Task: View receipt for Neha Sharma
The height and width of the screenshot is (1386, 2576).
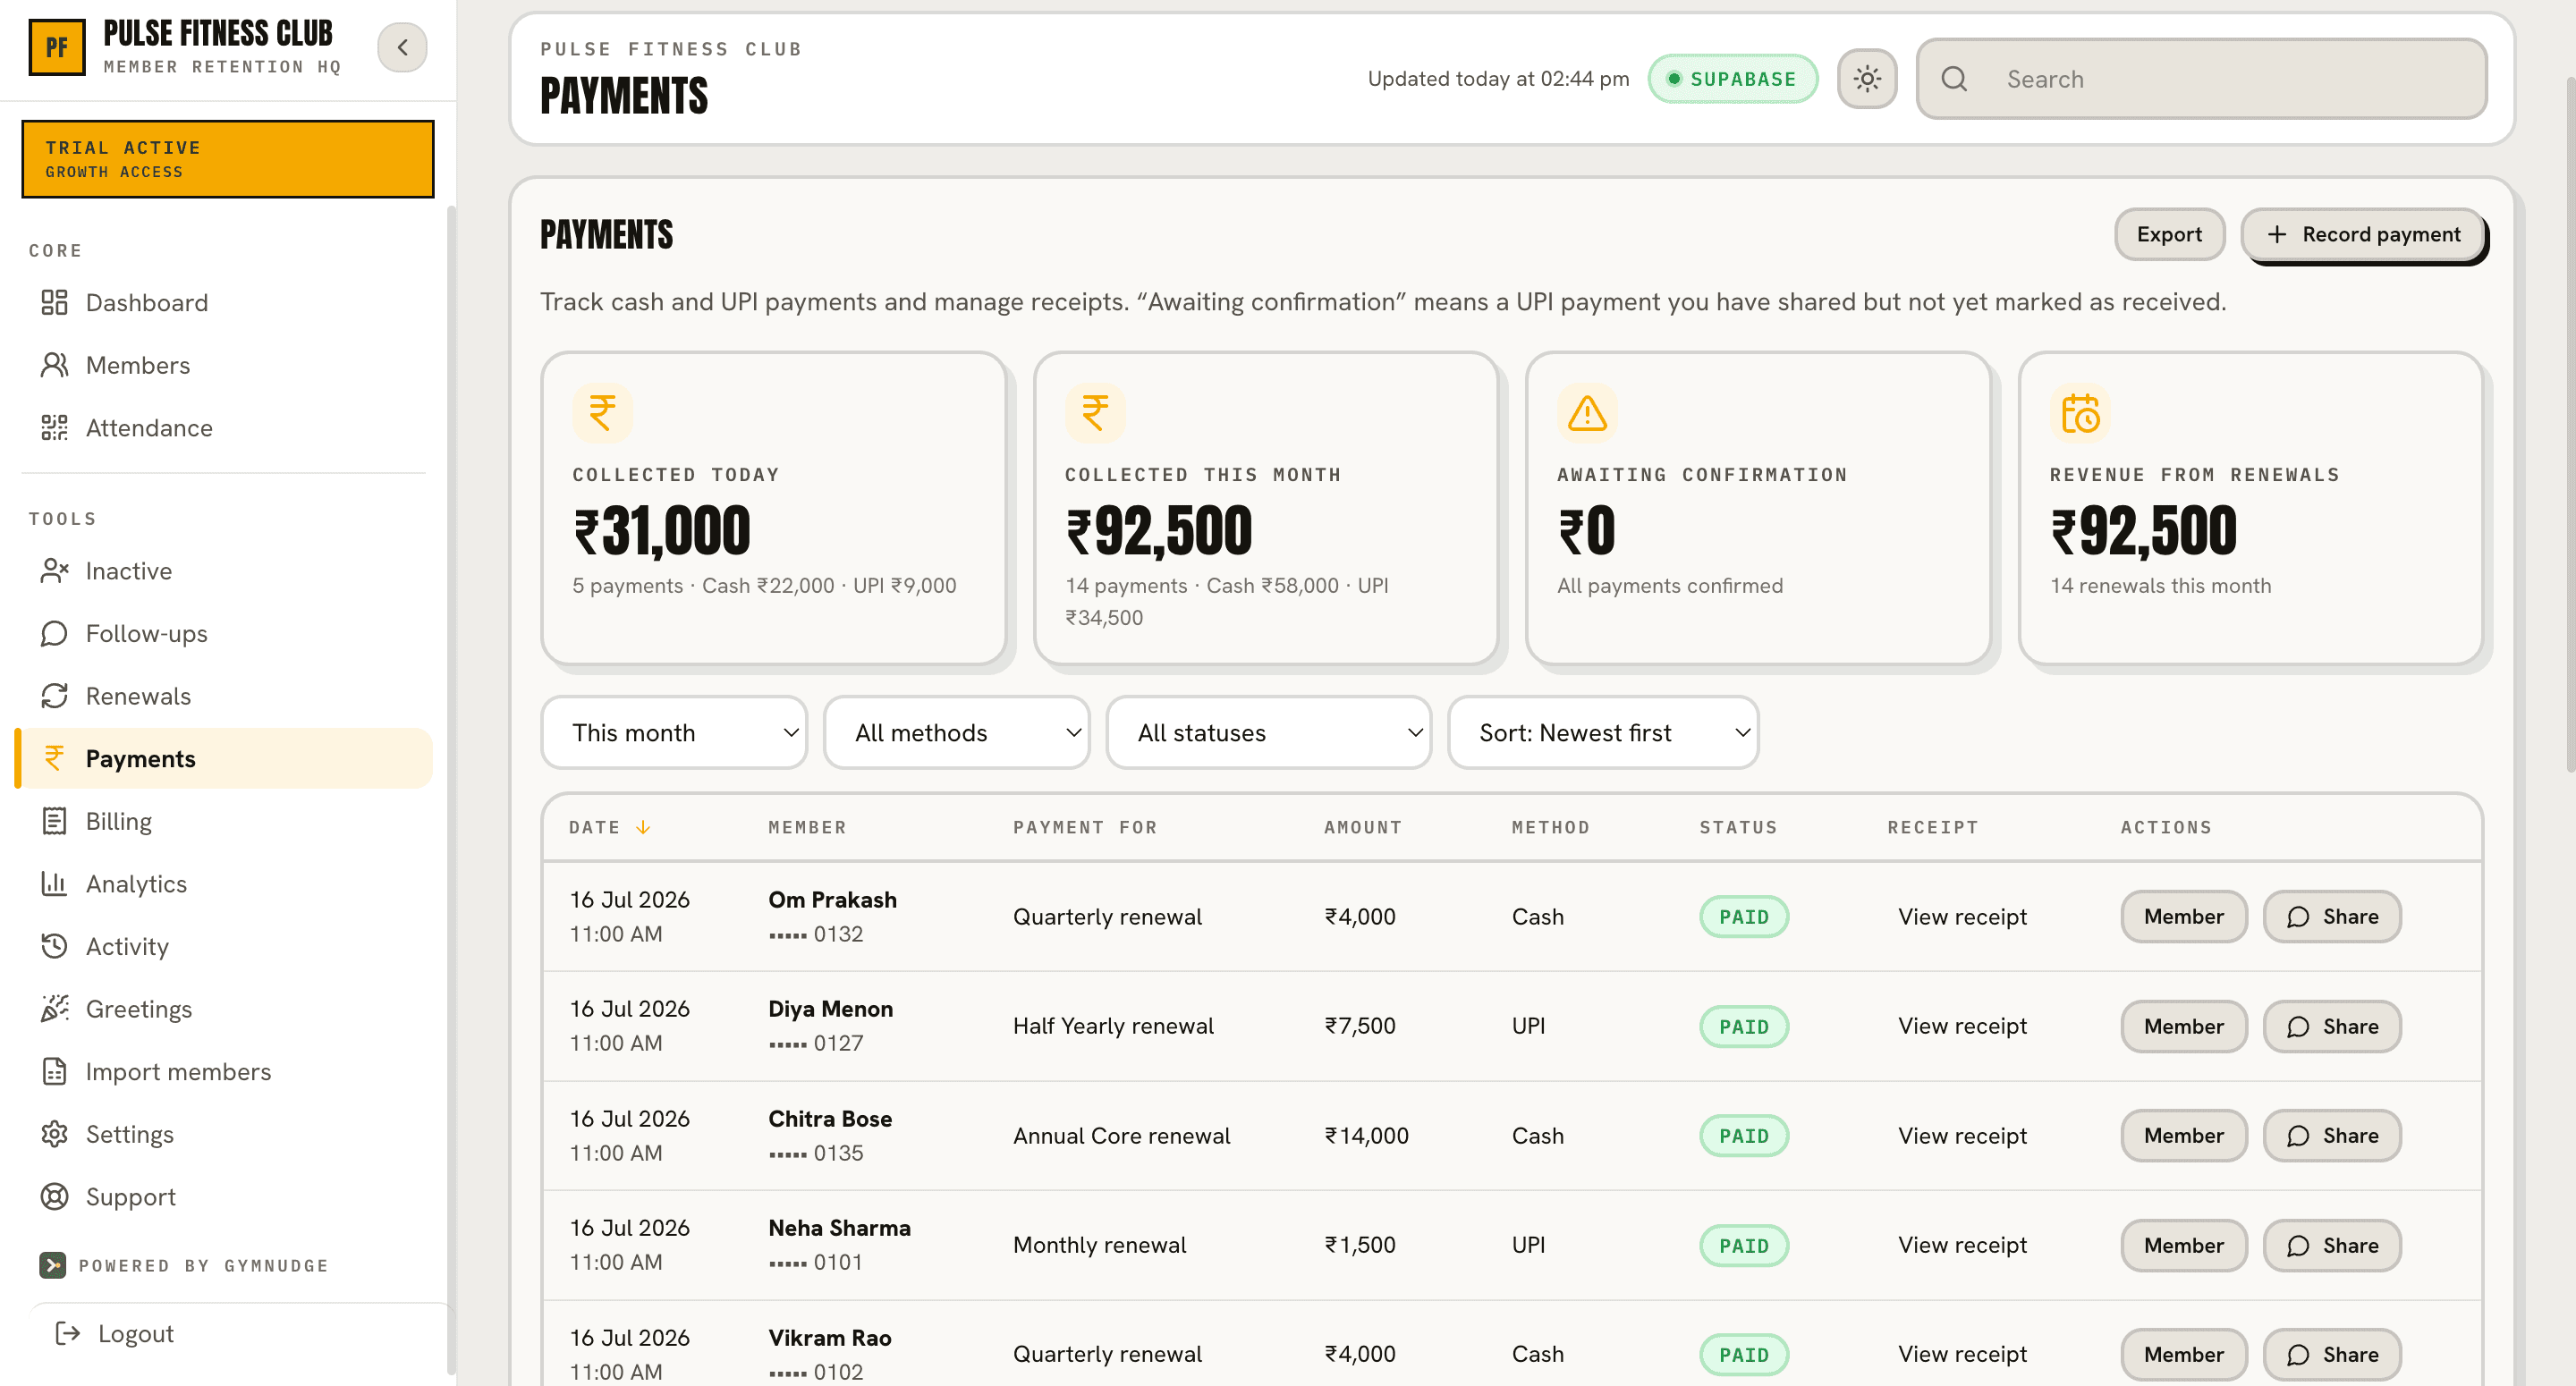Action: point(1962,1245)
